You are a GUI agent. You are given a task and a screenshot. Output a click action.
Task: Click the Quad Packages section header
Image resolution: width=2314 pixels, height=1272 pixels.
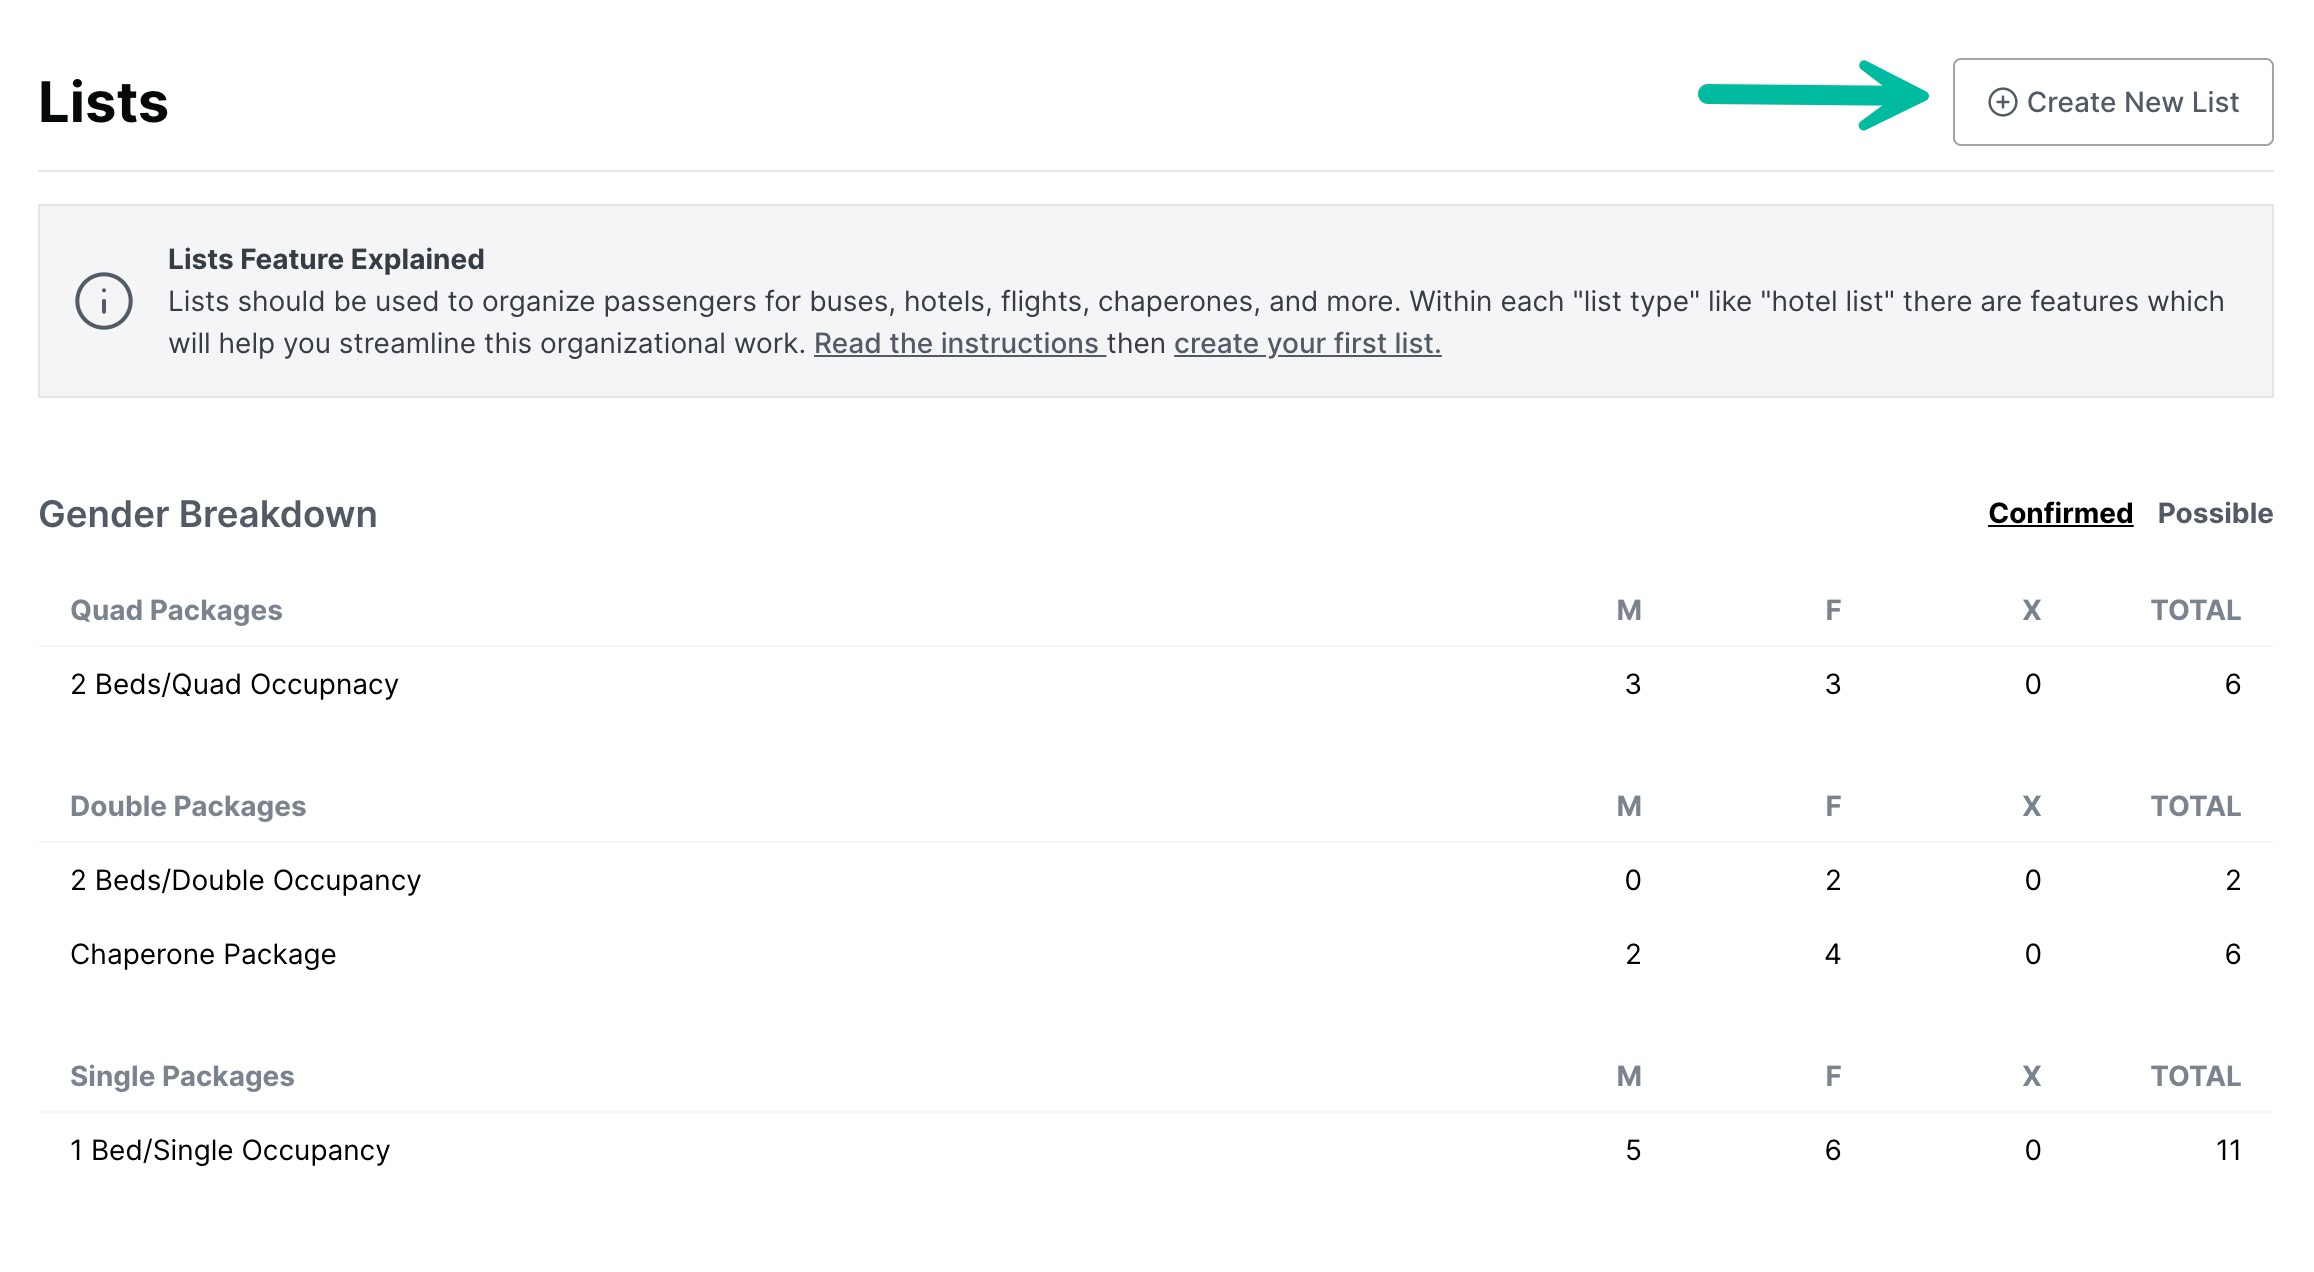pos(176,610)
